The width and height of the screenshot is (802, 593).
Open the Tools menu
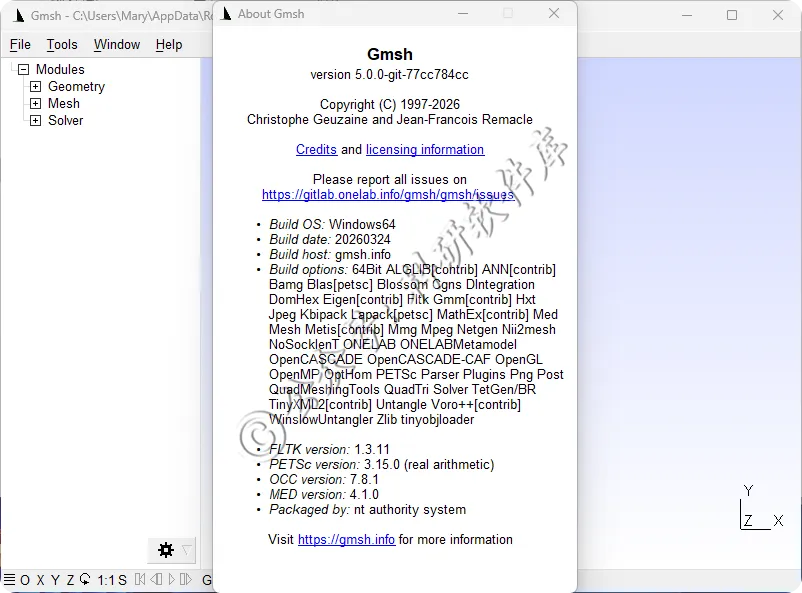(x=62, y=45)
